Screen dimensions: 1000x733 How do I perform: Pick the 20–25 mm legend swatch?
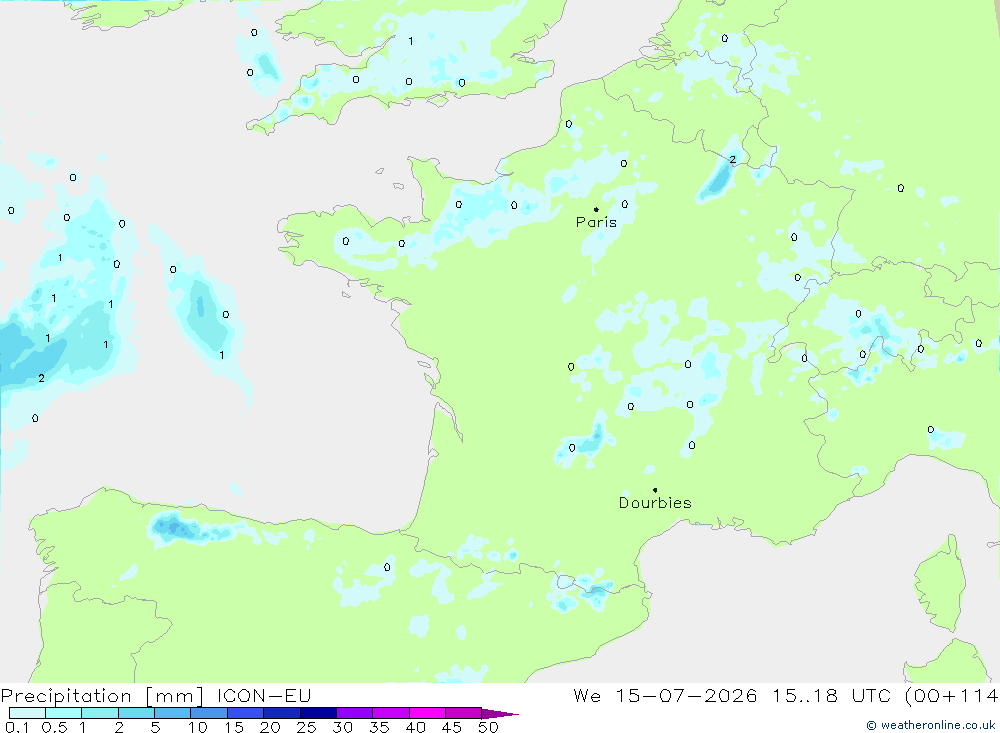point(282,713)
